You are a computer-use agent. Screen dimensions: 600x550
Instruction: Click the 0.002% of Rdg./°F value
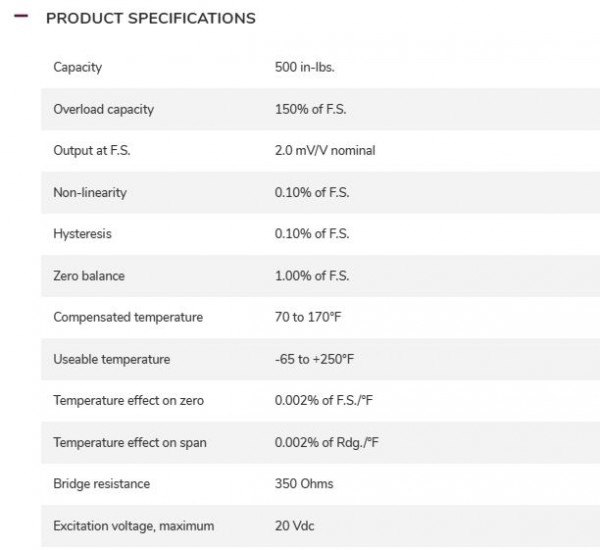(325, 442)
